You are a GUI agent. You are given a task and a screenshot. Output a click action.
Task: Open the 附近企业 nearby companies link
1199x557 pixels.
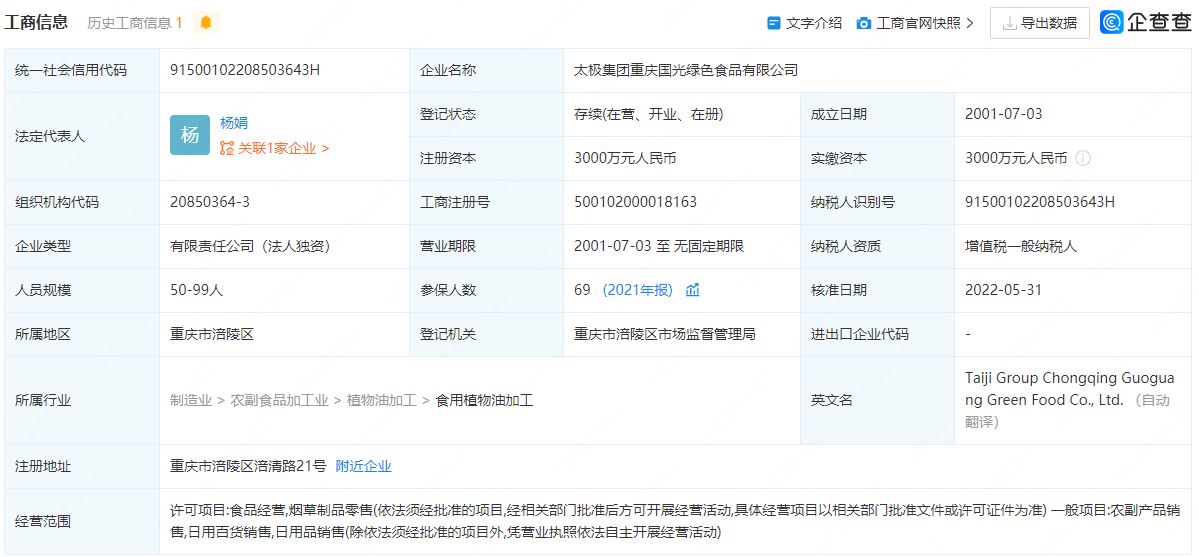coord(363,466)
